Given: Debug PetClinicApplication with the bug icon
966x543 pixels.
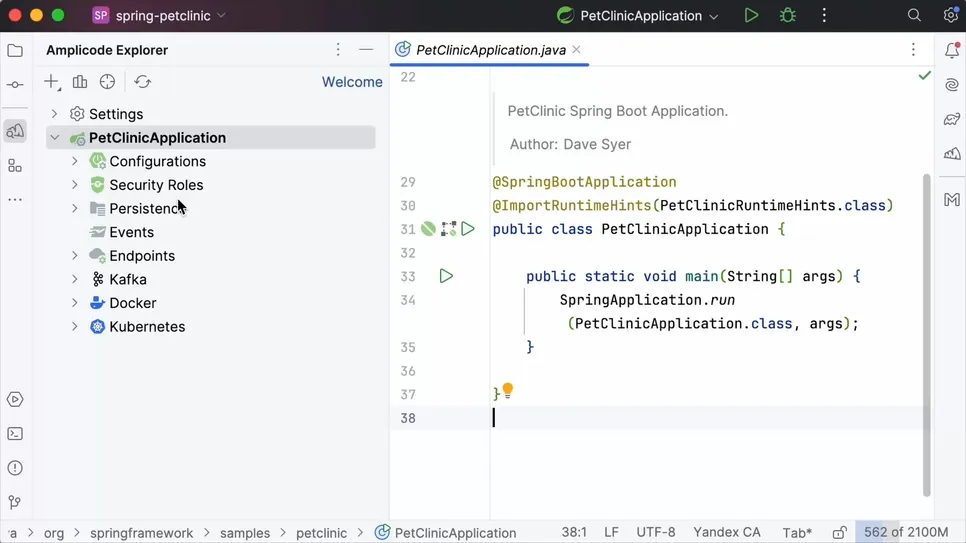Looking at the screenshot, I should [x=787, y=15].
